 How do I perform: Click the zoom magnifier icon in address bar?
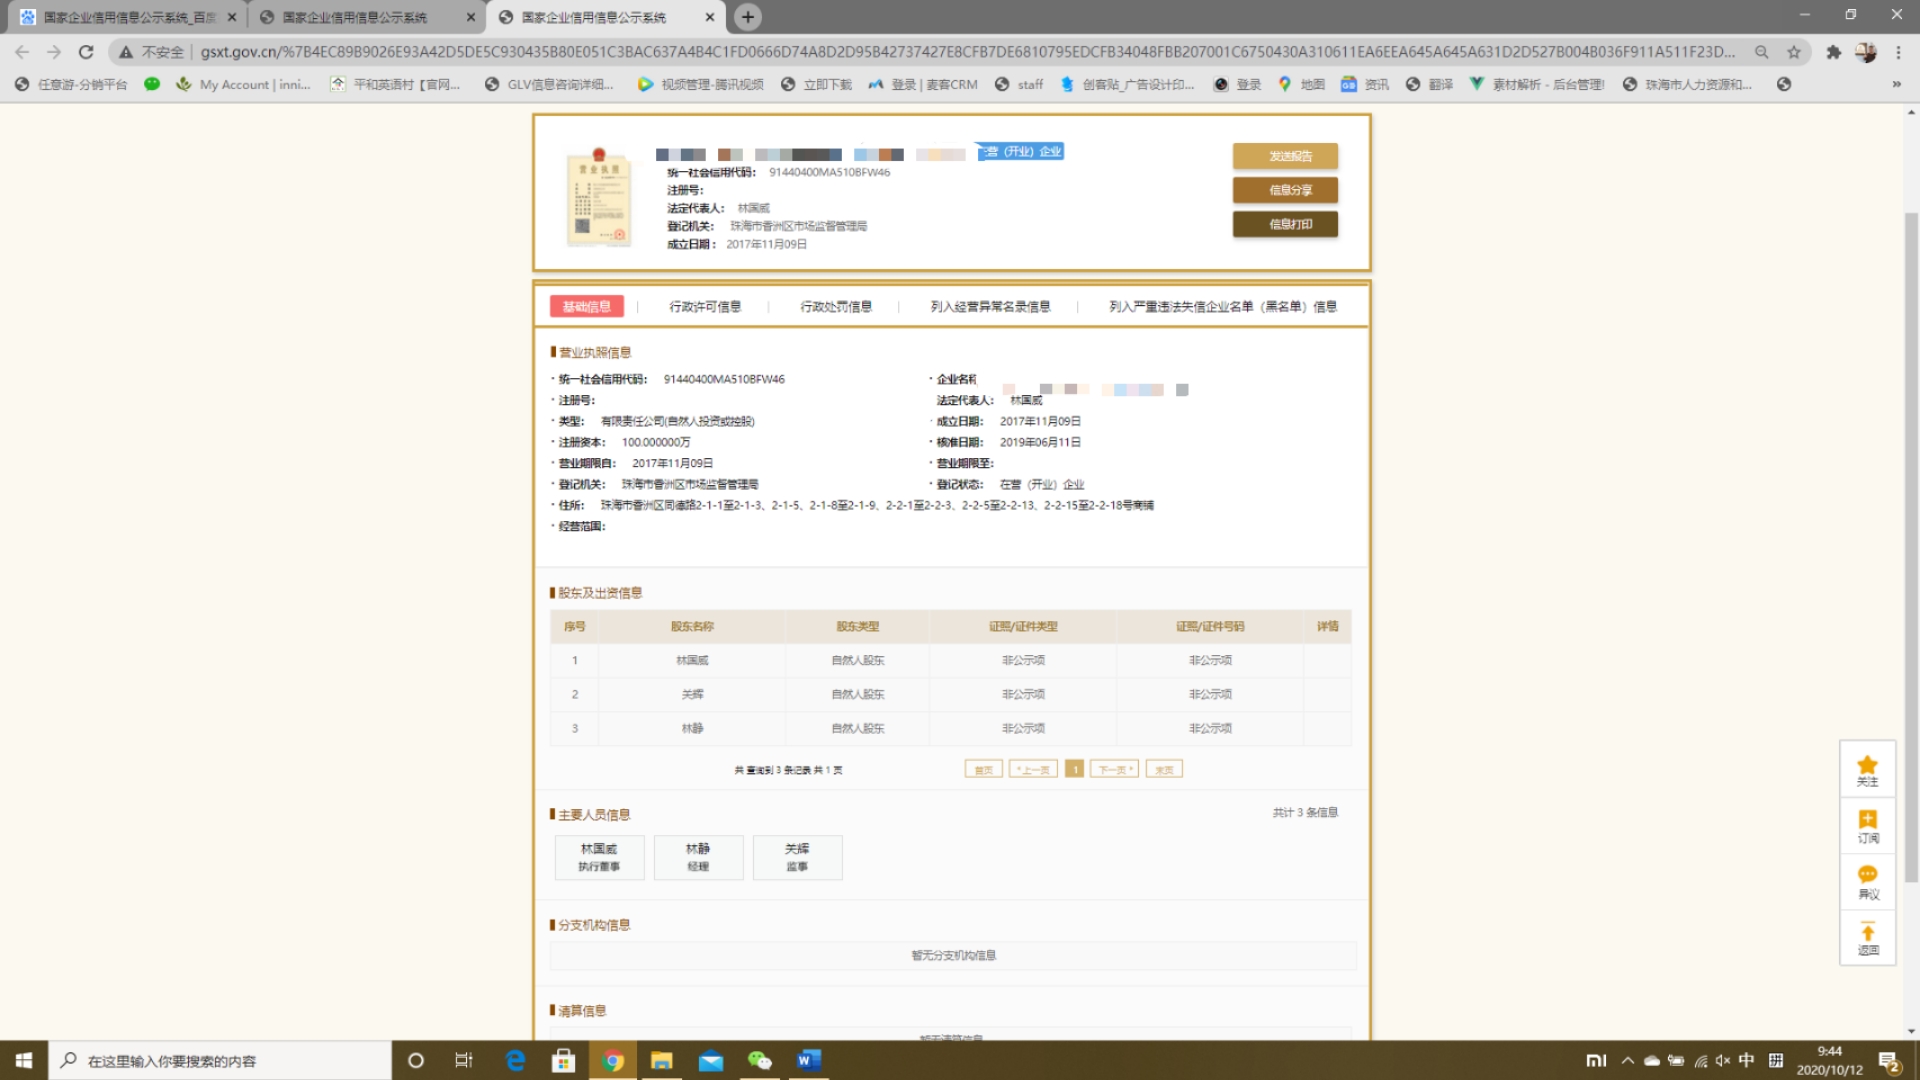1762,52
